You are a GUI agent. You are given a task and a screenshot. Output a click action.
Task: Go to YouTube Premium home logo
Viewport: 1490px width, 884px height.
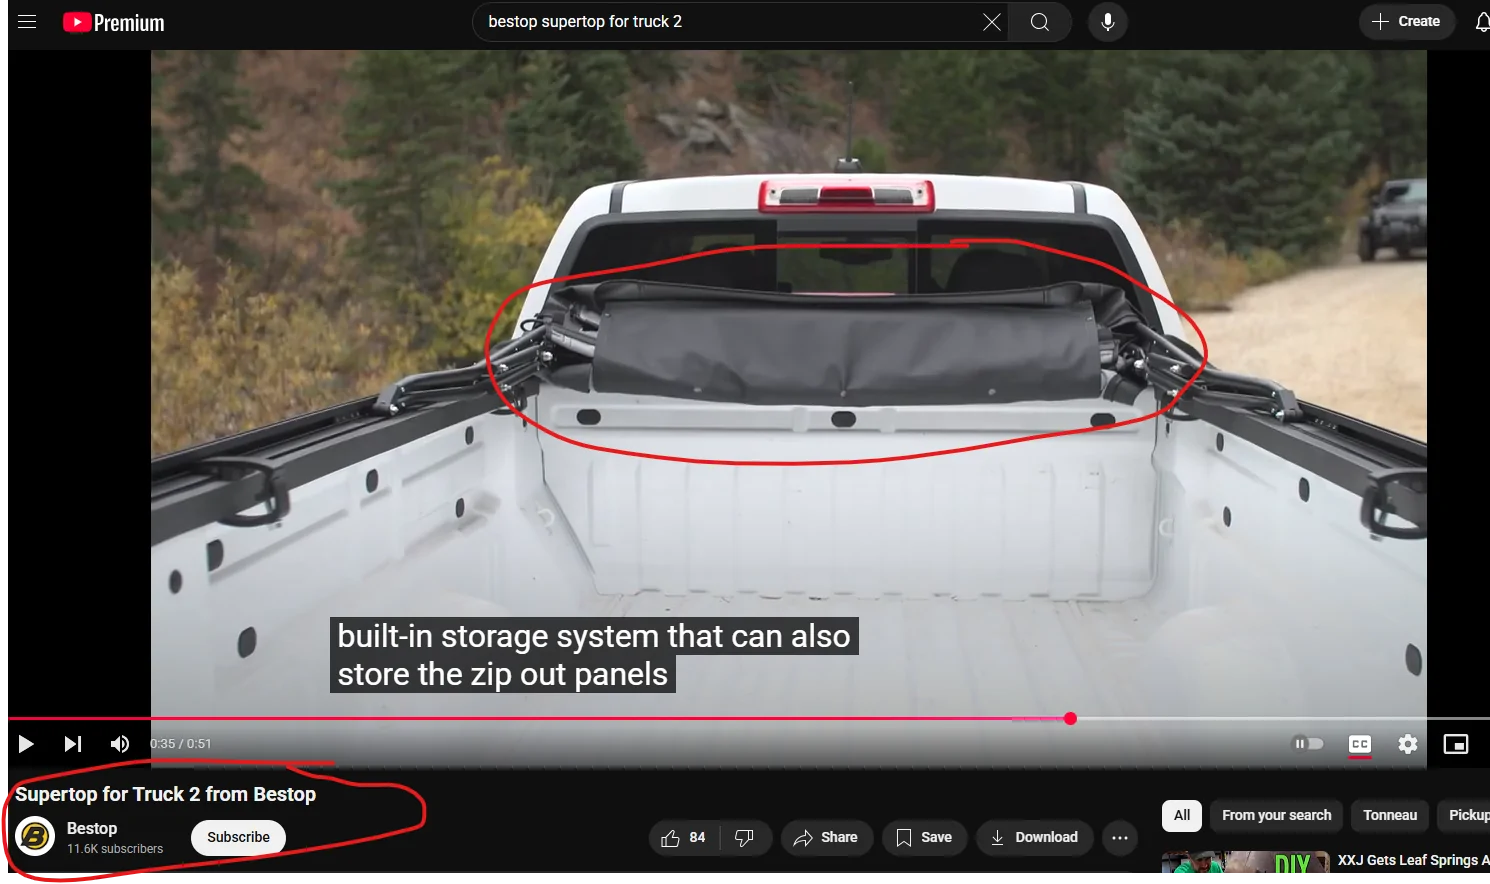[x=114, y=22]
